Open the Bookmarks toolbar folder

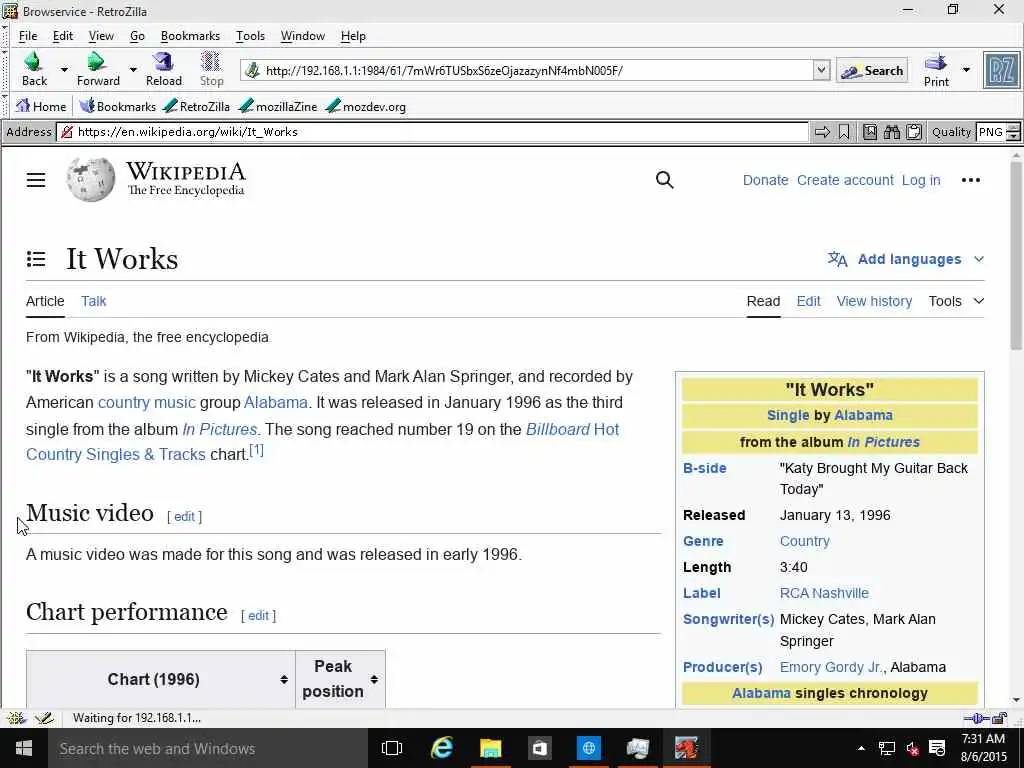118,106
